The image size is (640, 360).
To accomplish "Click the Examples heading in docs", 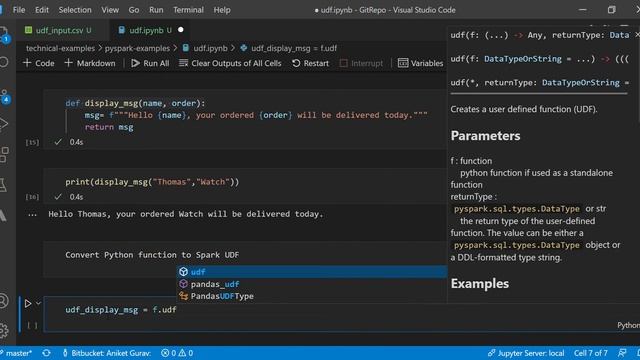I will point(480,284).
